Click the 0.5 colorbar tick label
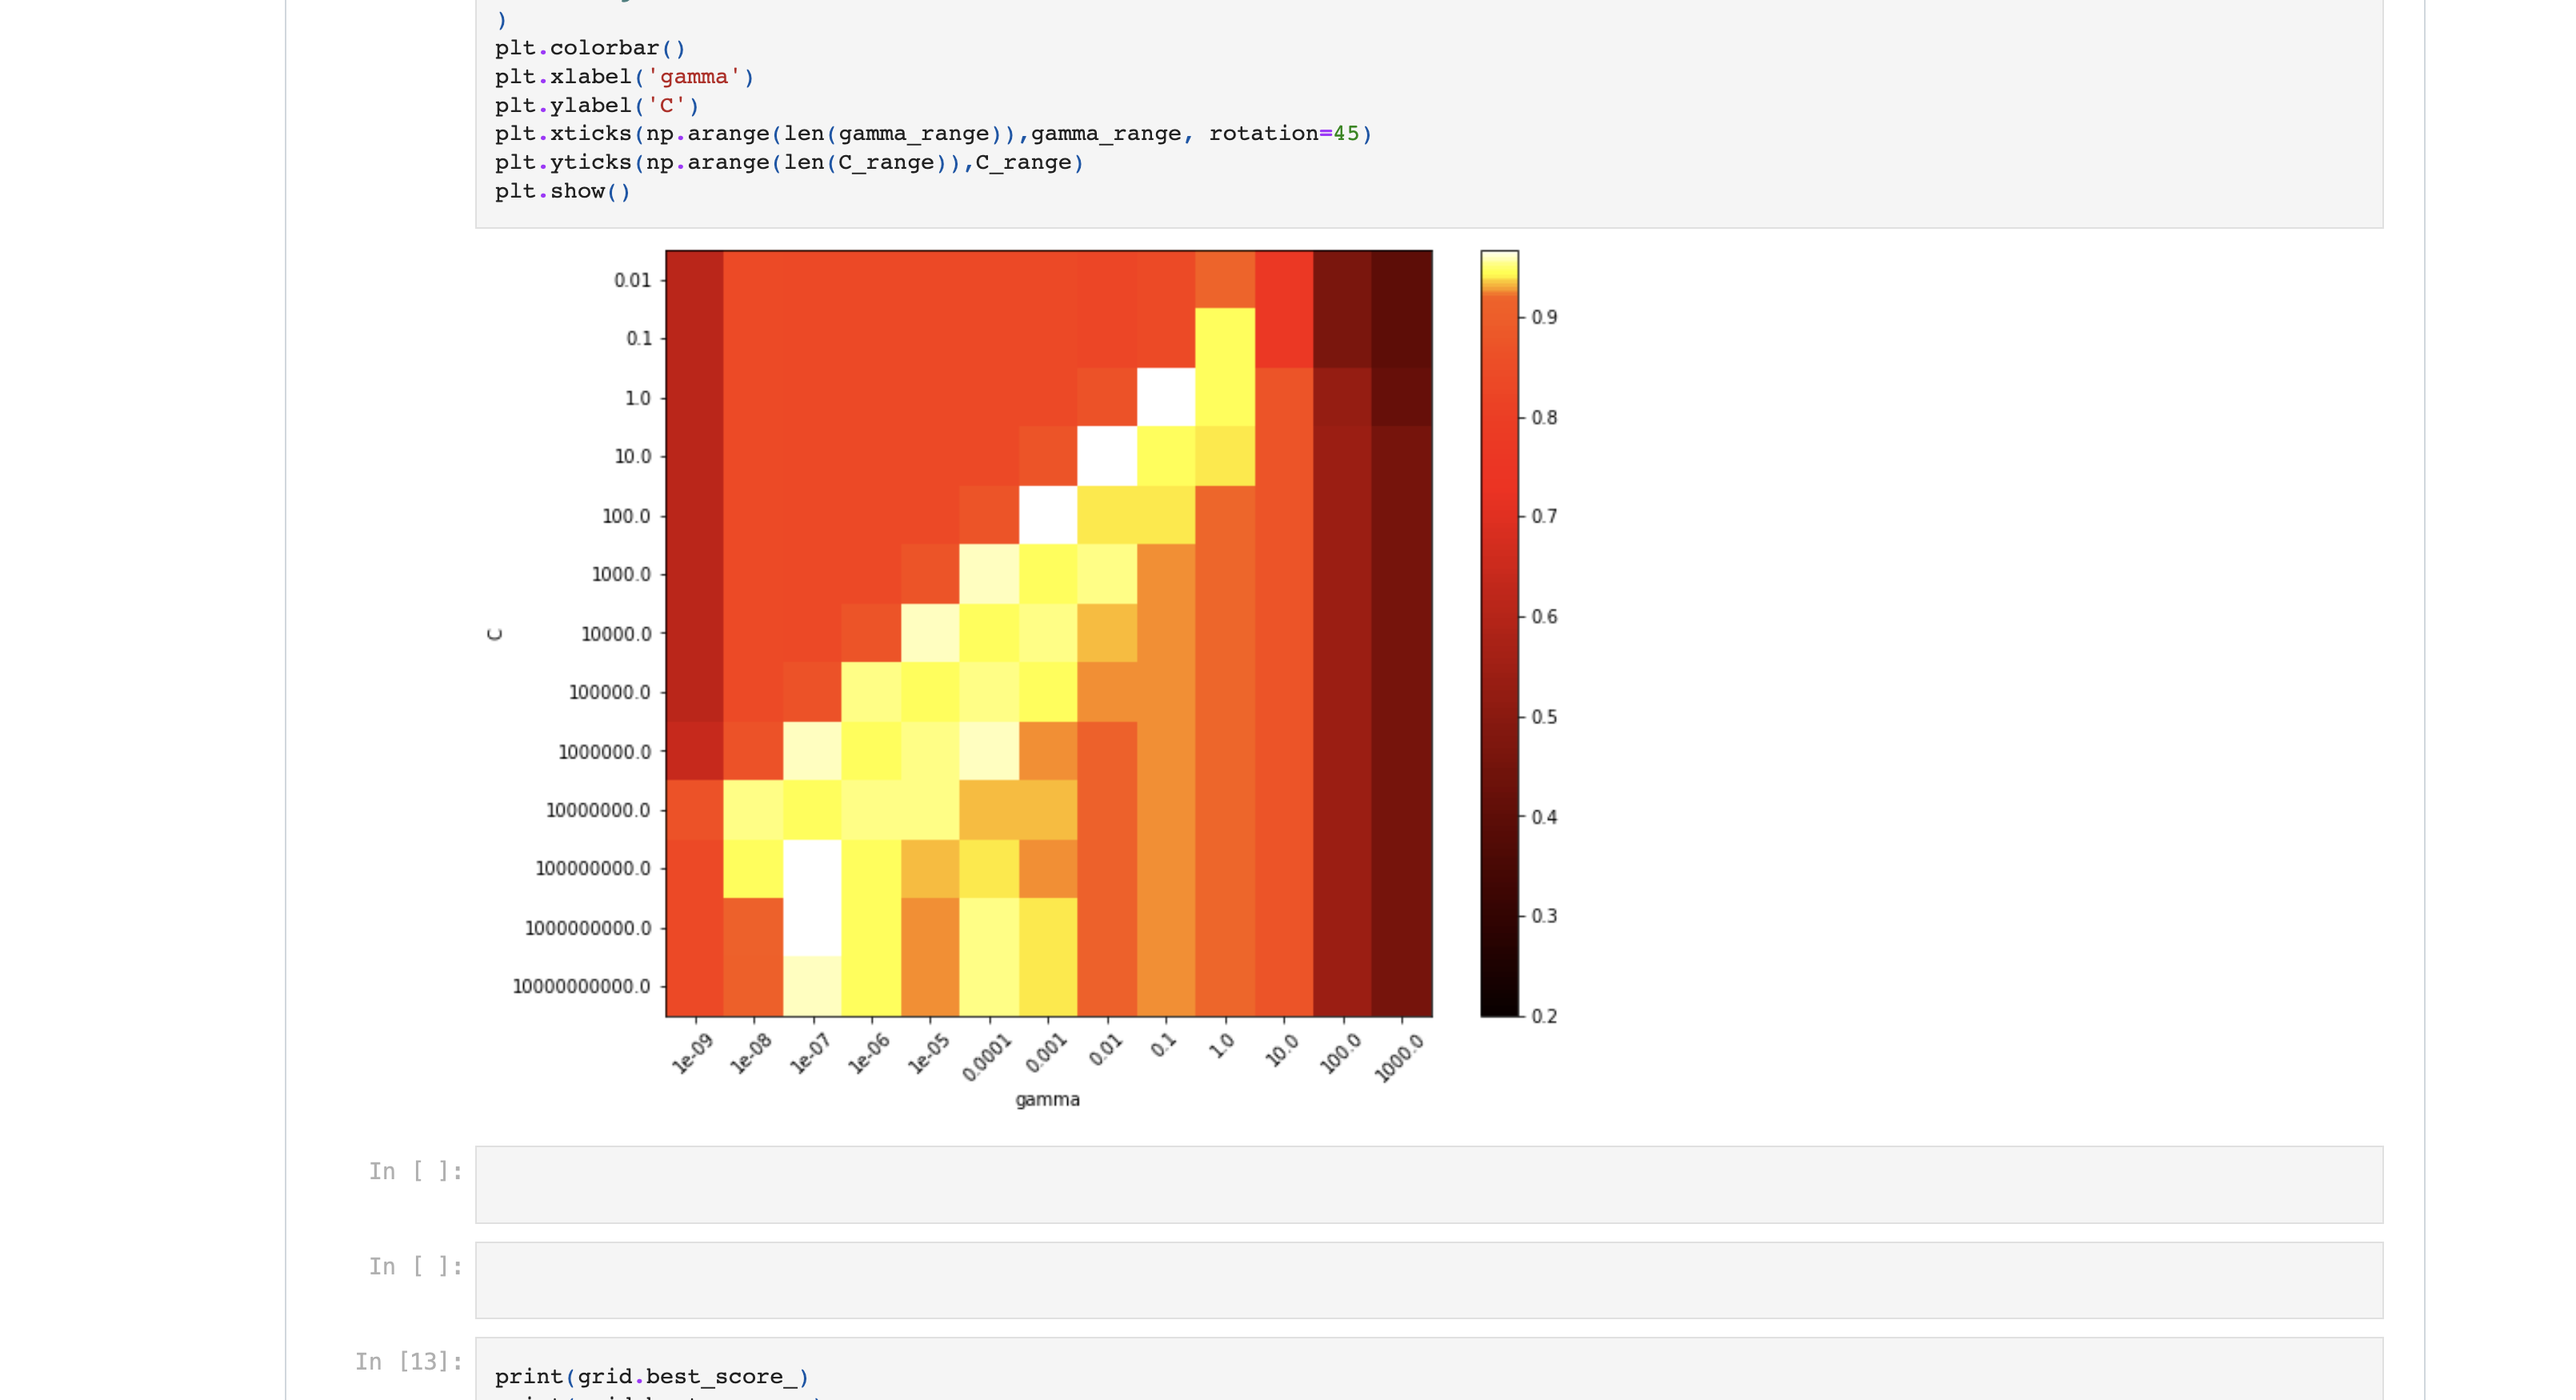The width and height of the screenshot is (2576, 1400). coord(1544,717)
